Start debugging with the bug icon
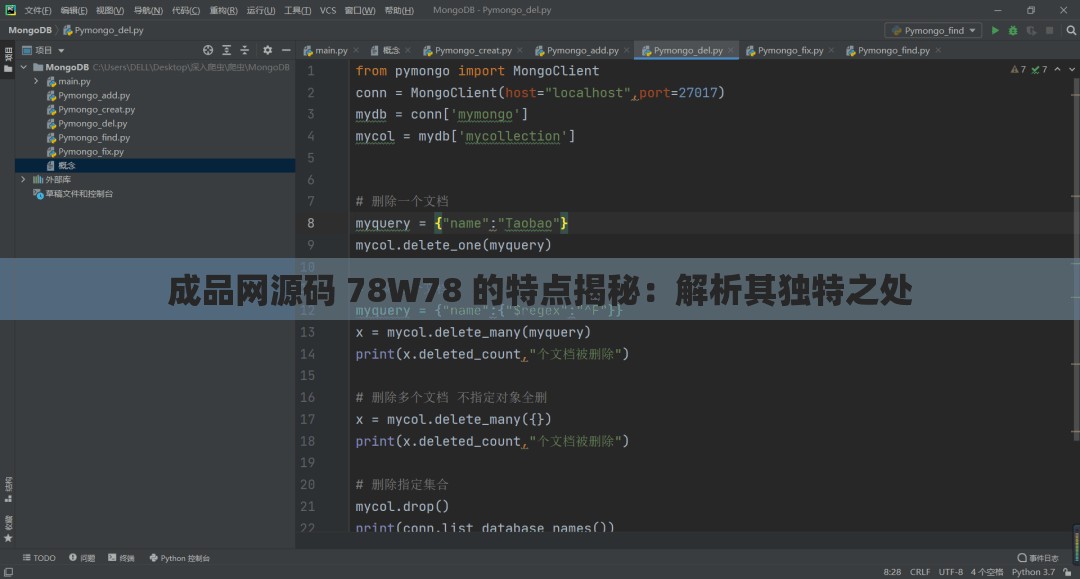The height and width of the screenshot is (579, 1080). [1013, 30]
